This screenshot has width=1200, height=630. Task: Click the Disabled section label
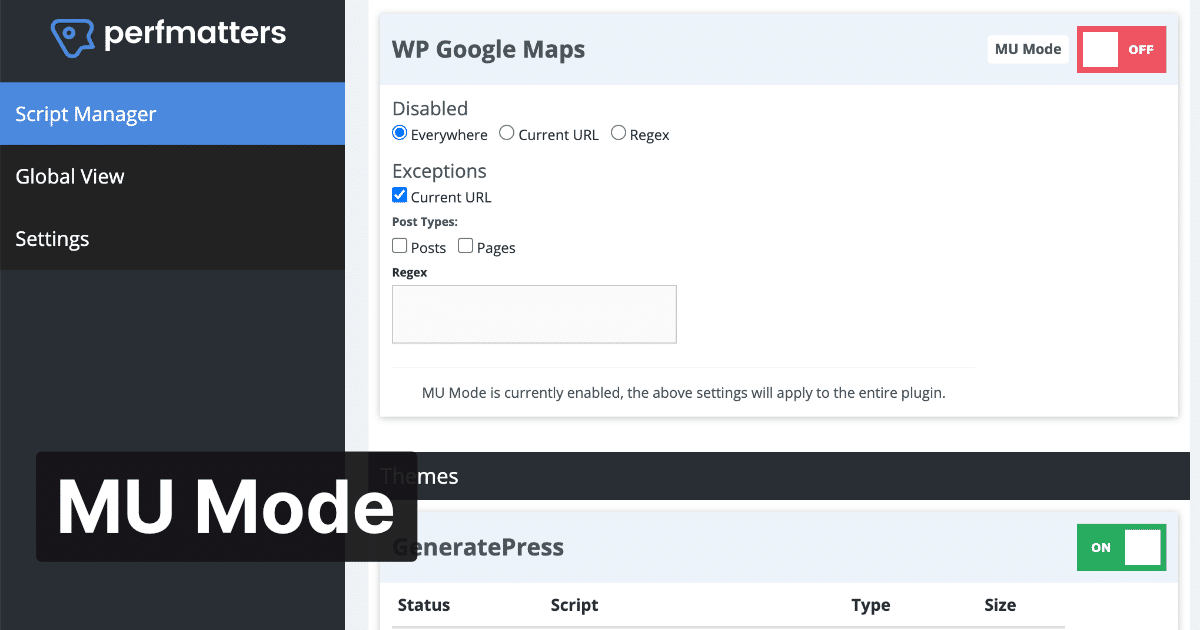point(430,108)
